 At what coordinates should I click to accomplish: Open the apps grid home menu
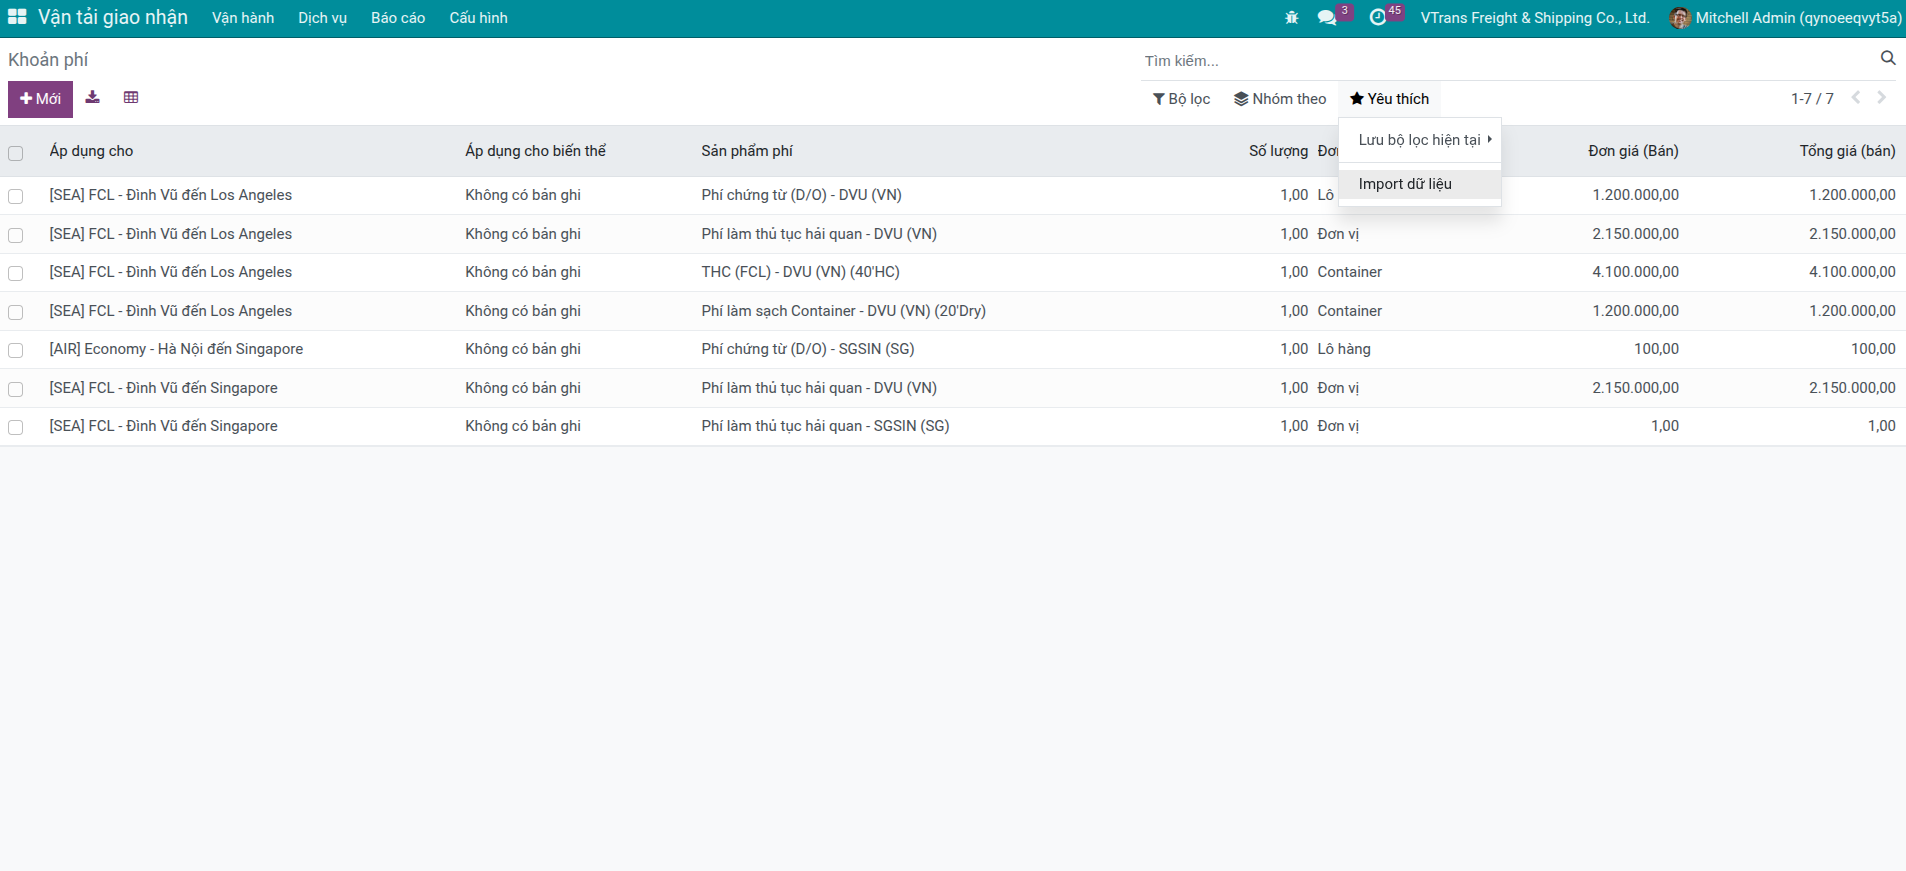coord(17,17)
